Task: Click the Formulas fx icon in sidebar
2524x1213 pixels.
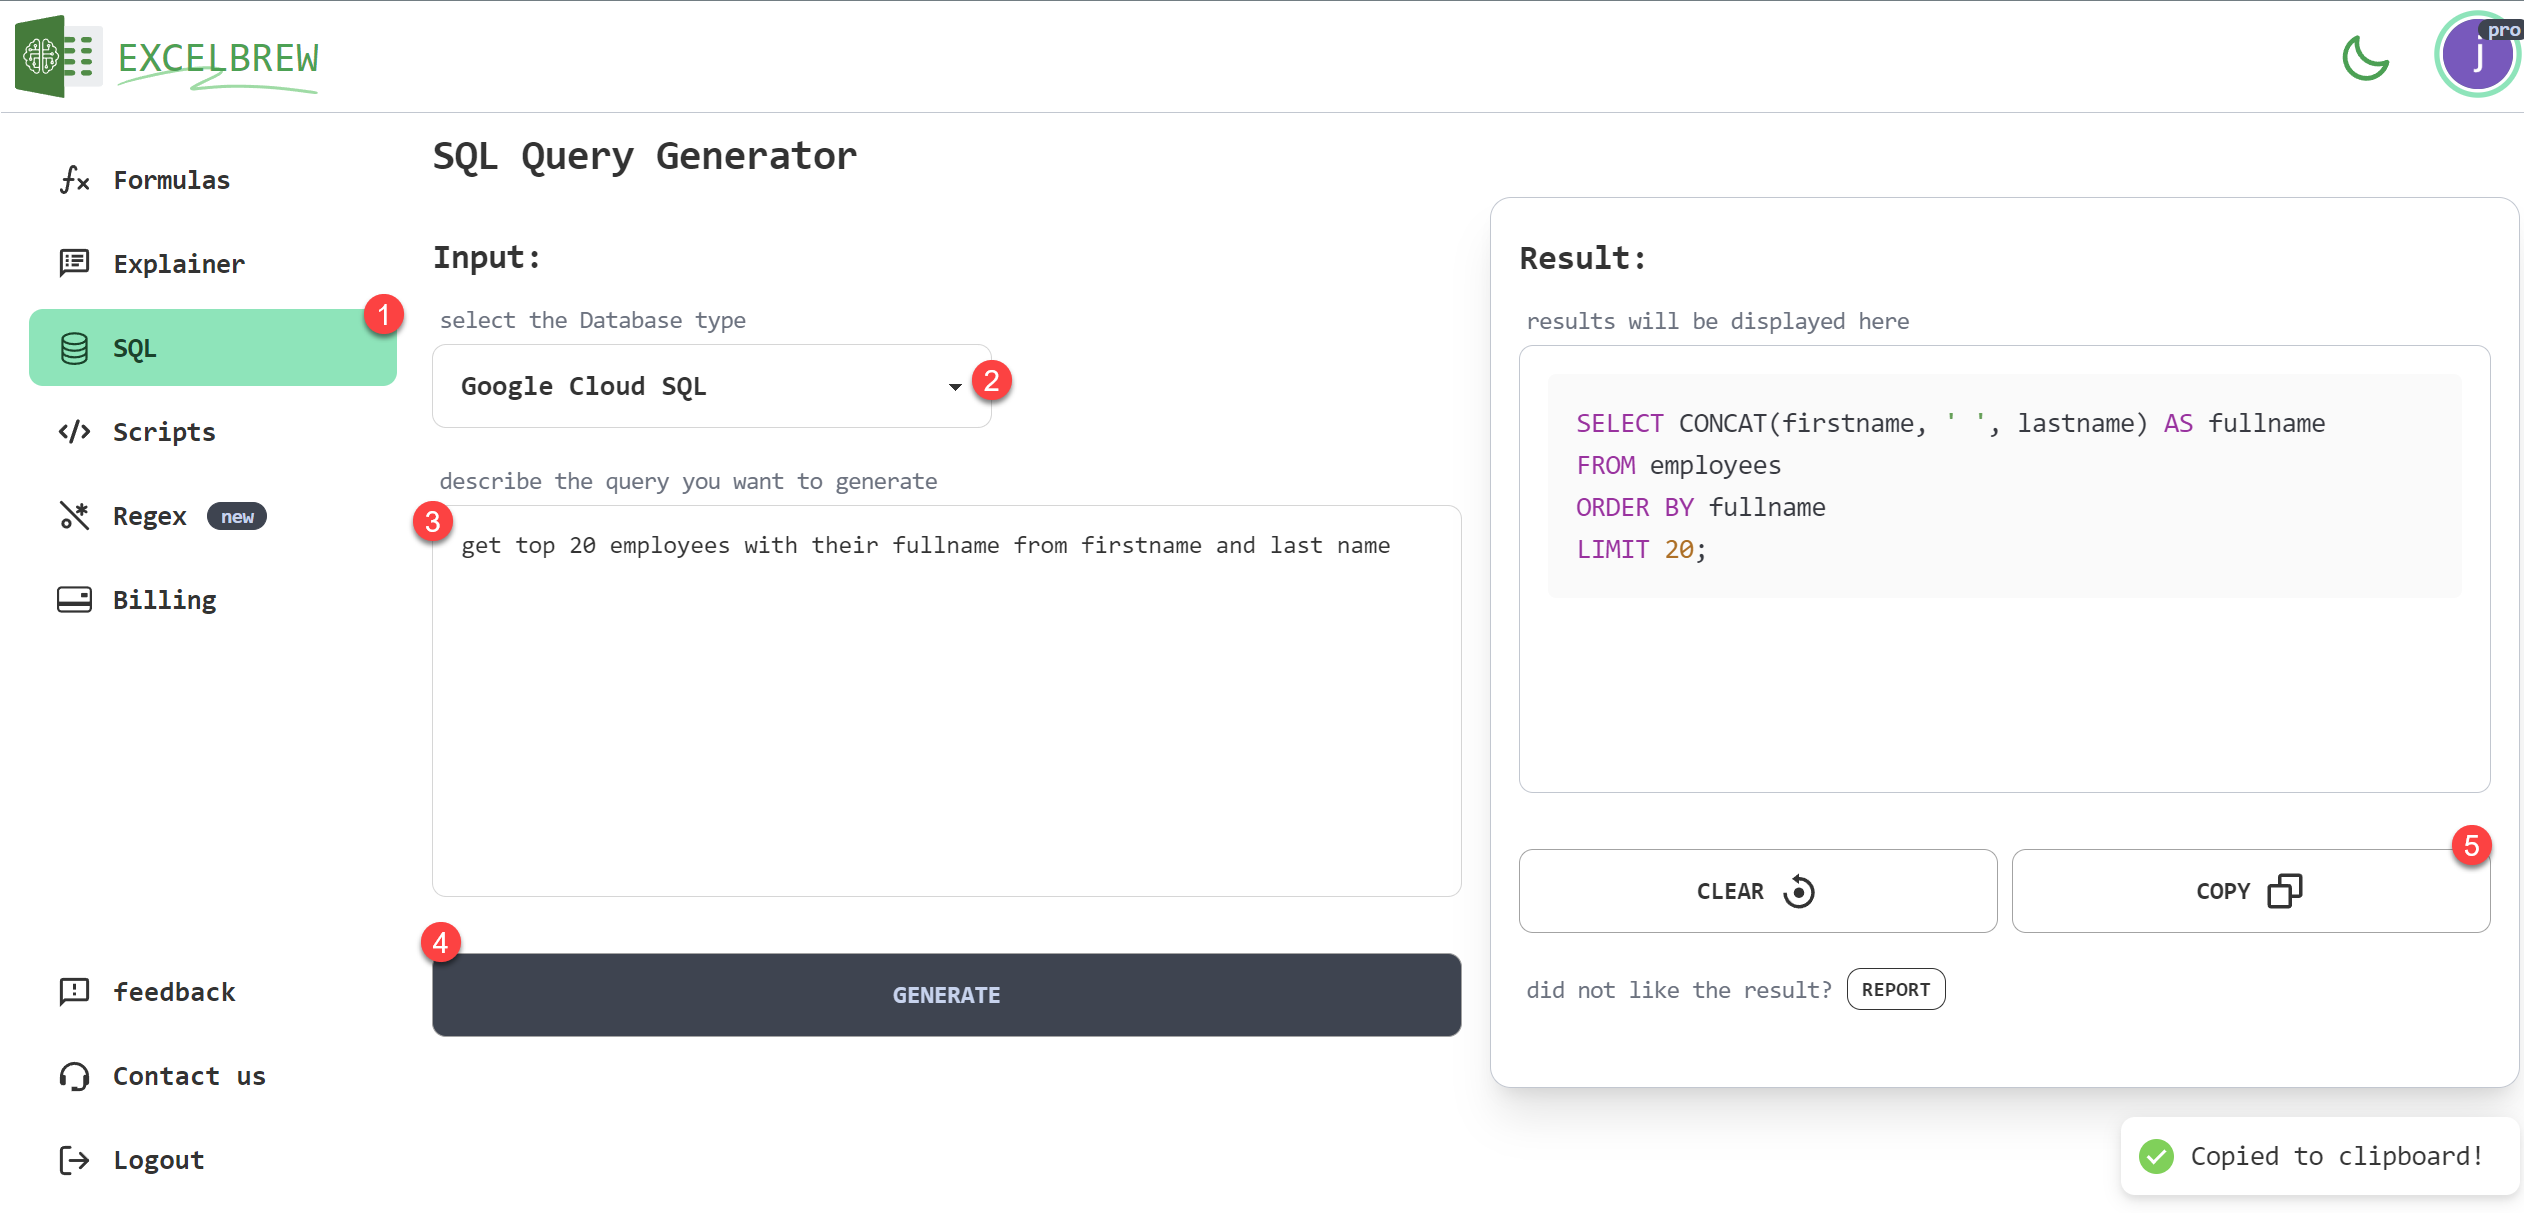Action: (x=75, y=180)
